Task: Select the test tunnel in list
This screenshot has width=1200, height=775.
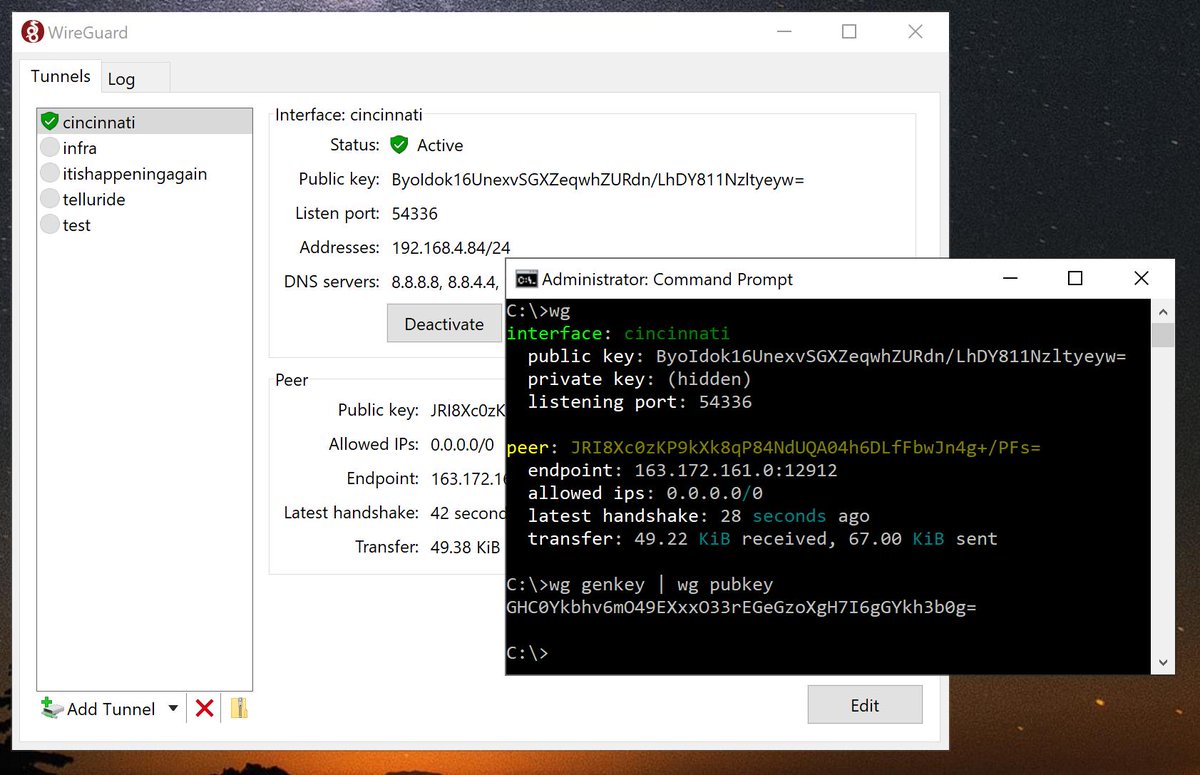Action: (145, 225)
